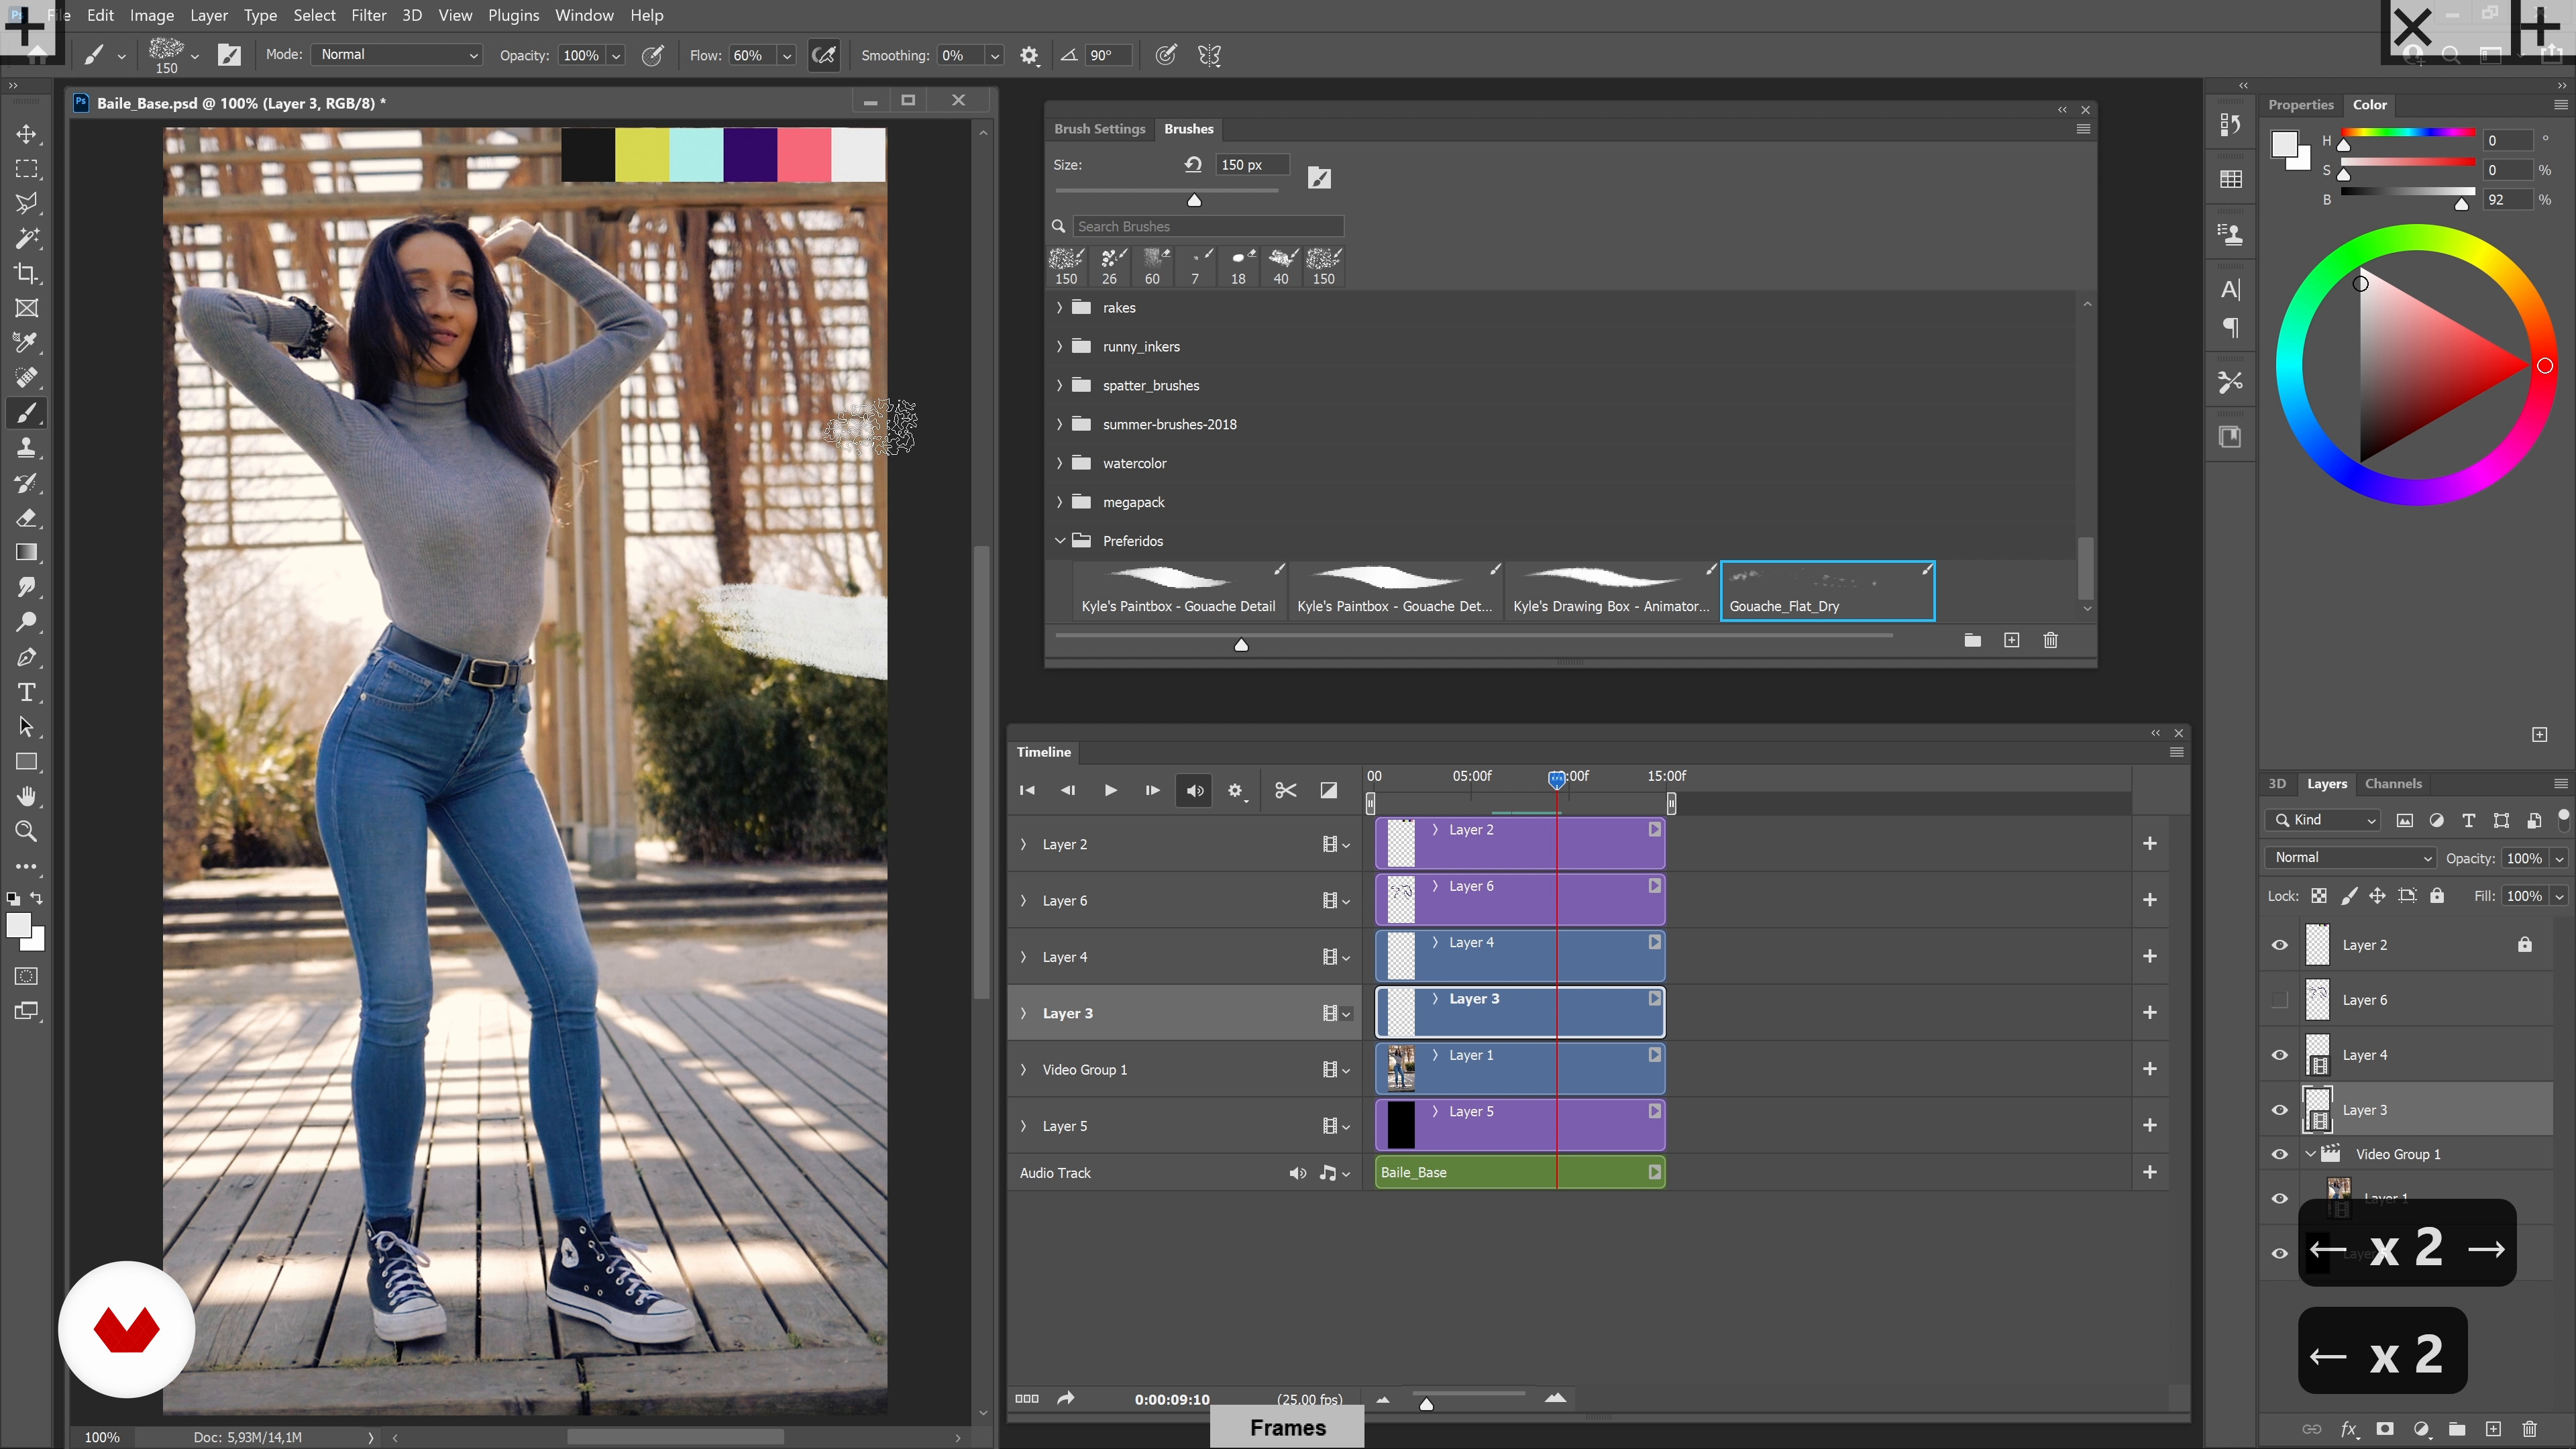2576x1449 pixels.
Task: Click the Hue slider in Color panel
Action: [x=2407, y=133]
